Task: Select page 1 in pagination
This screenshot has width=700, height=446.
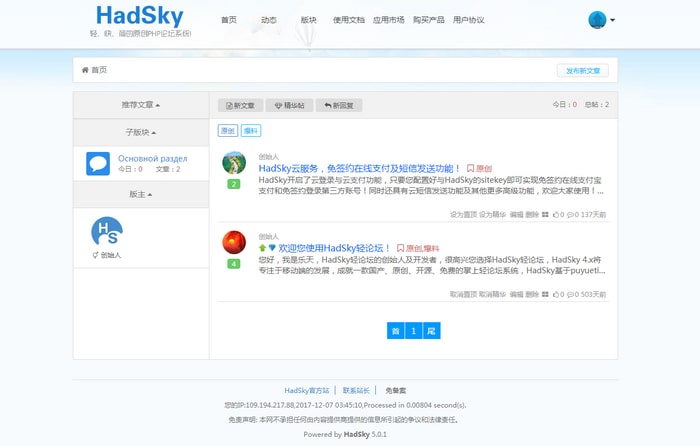Action: coord(413,331)
